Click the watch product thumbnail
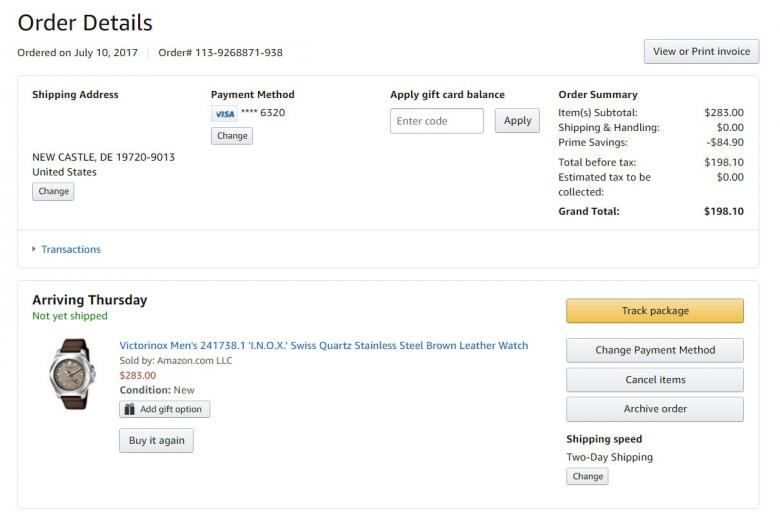 pyautogui.click(x=69, y=373)
